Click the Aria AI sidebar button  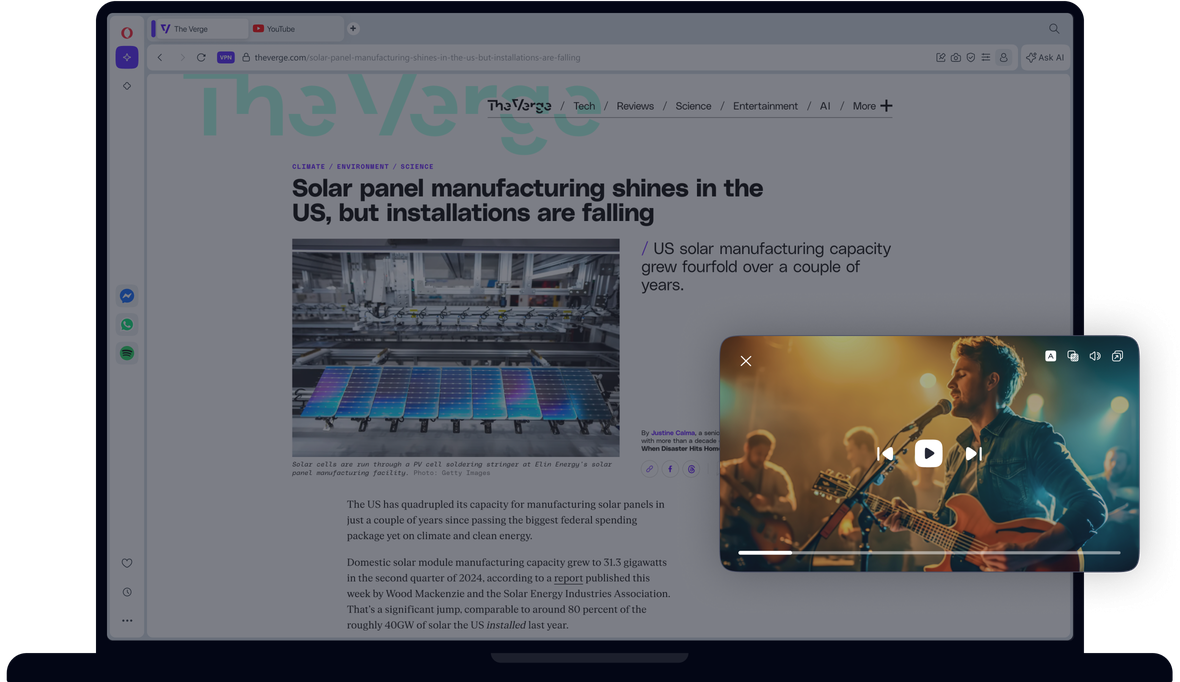click(x=127, y=58)
